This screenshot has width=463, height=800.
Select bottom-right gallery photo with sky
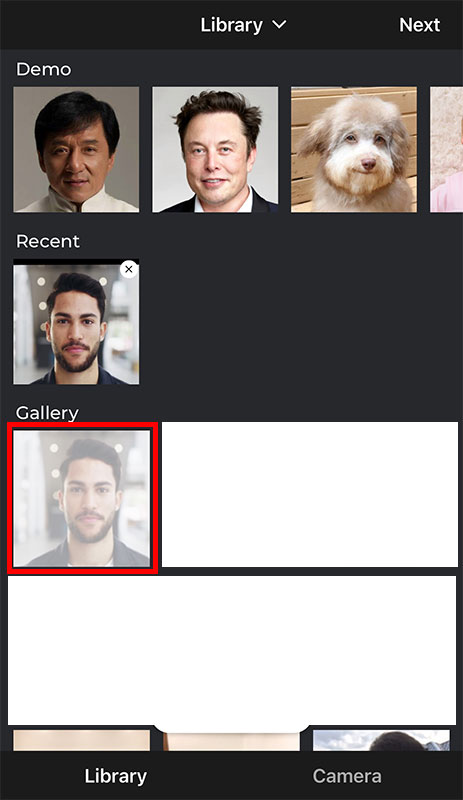[381, 740]
